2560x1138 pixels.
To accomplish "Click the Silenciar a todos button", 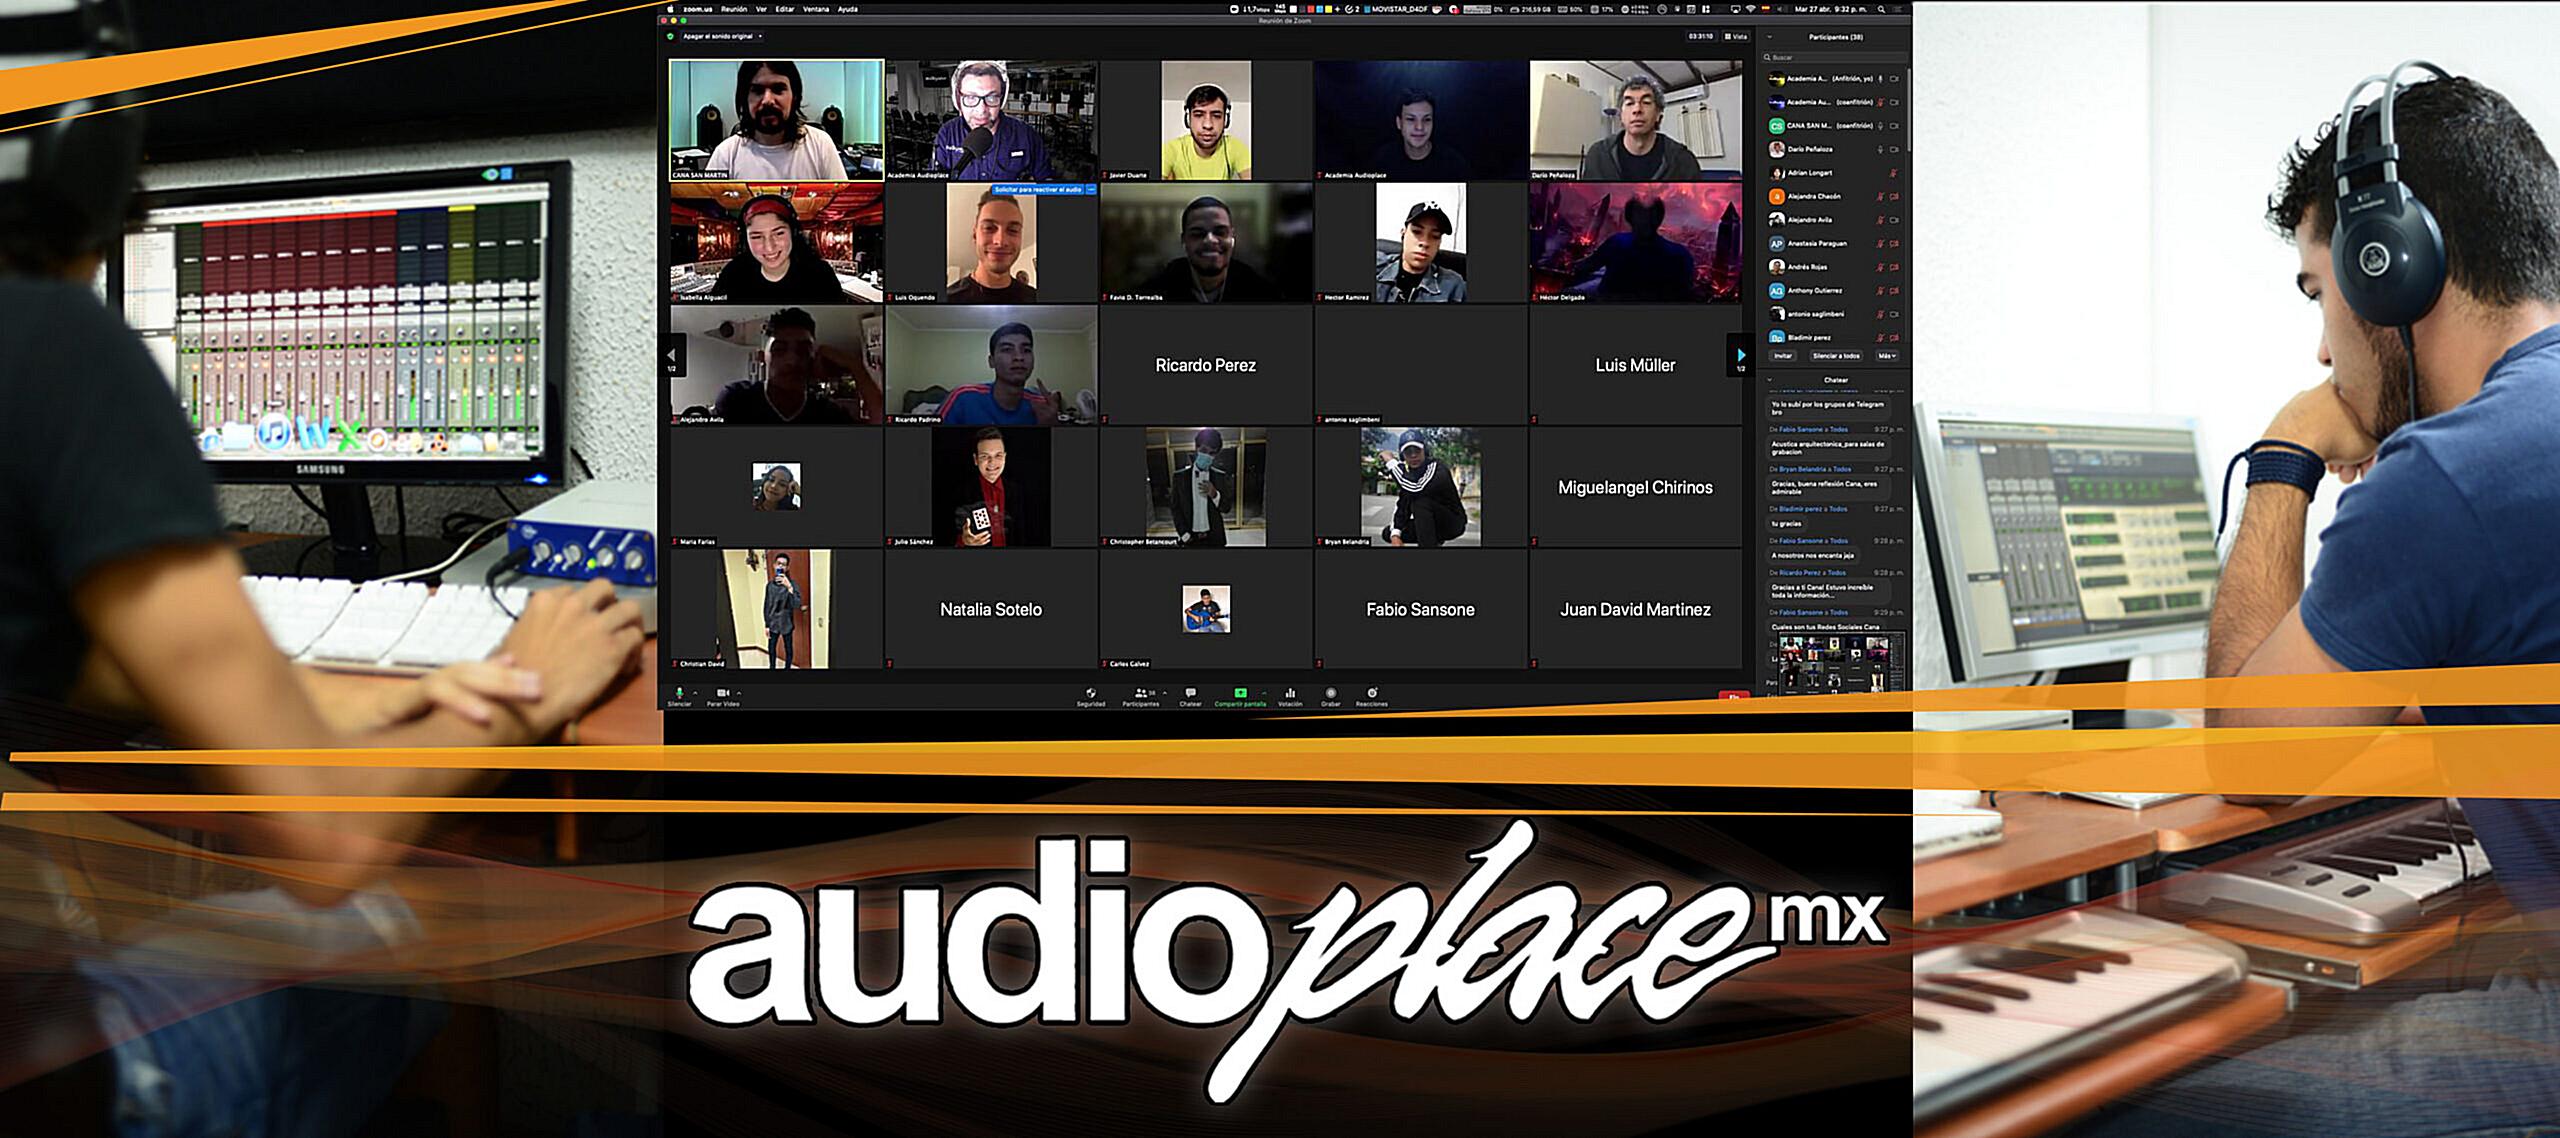I will [x=1836, y=356].
